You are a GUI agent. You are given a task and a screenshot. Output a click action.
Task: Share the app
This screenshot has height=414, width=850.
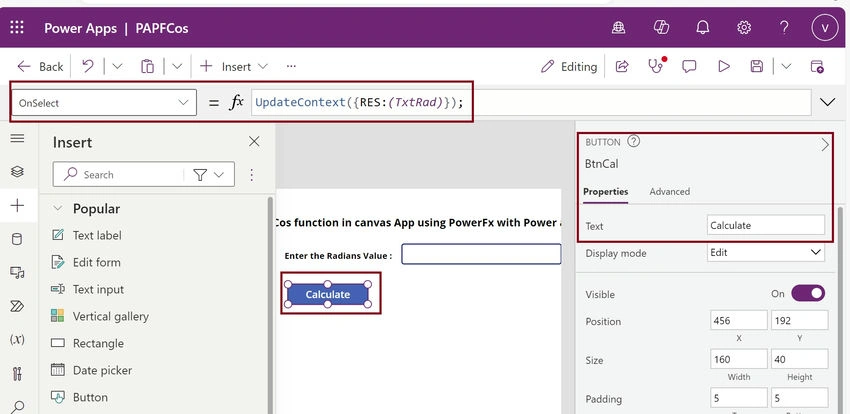(622, 66)
